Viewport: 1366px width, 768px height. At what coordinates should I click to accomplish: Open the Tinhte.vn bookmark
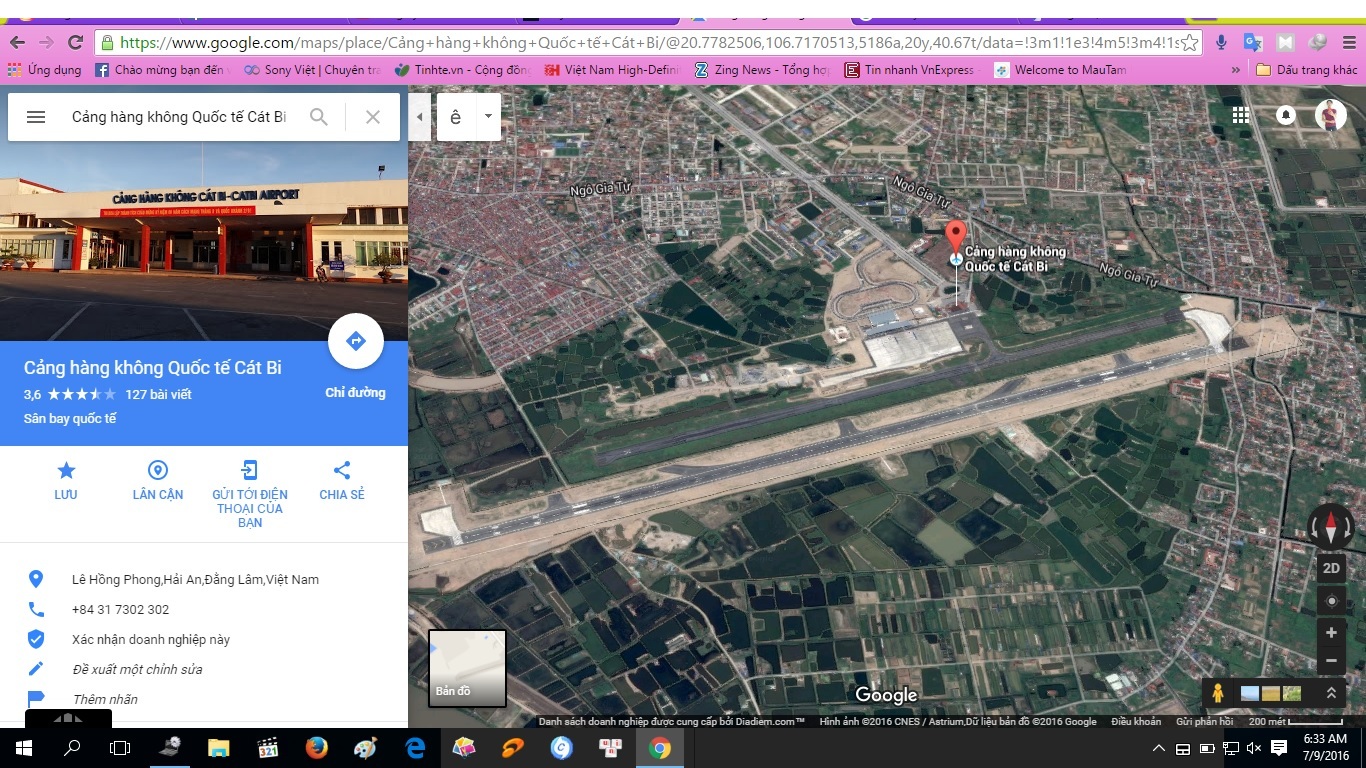[x=464, y=70]
